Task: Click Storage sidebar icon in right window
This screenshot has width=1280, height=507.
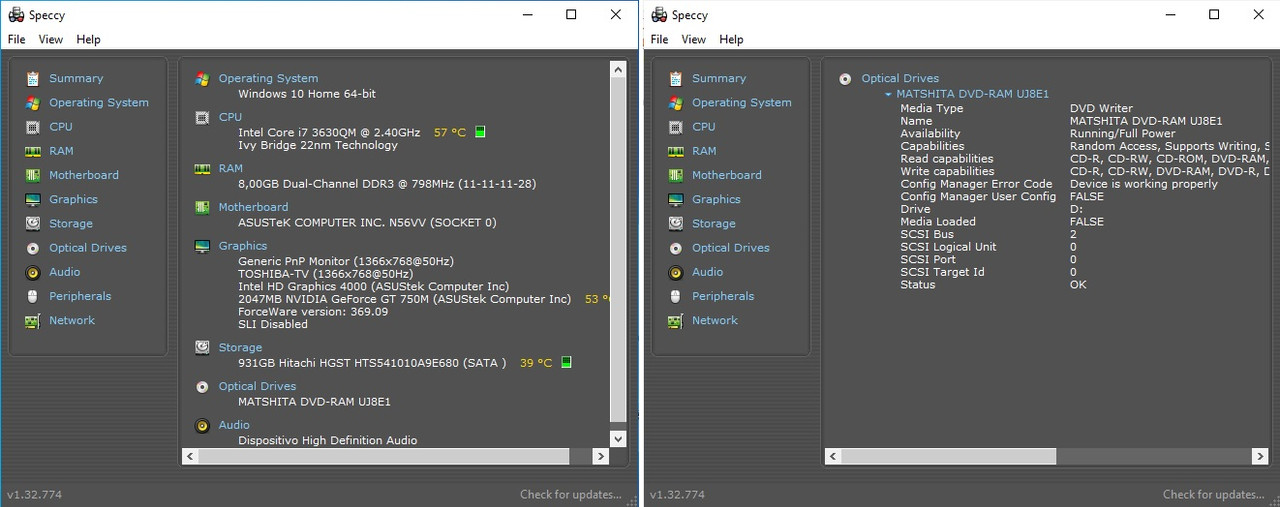Action: pos(676,224)
